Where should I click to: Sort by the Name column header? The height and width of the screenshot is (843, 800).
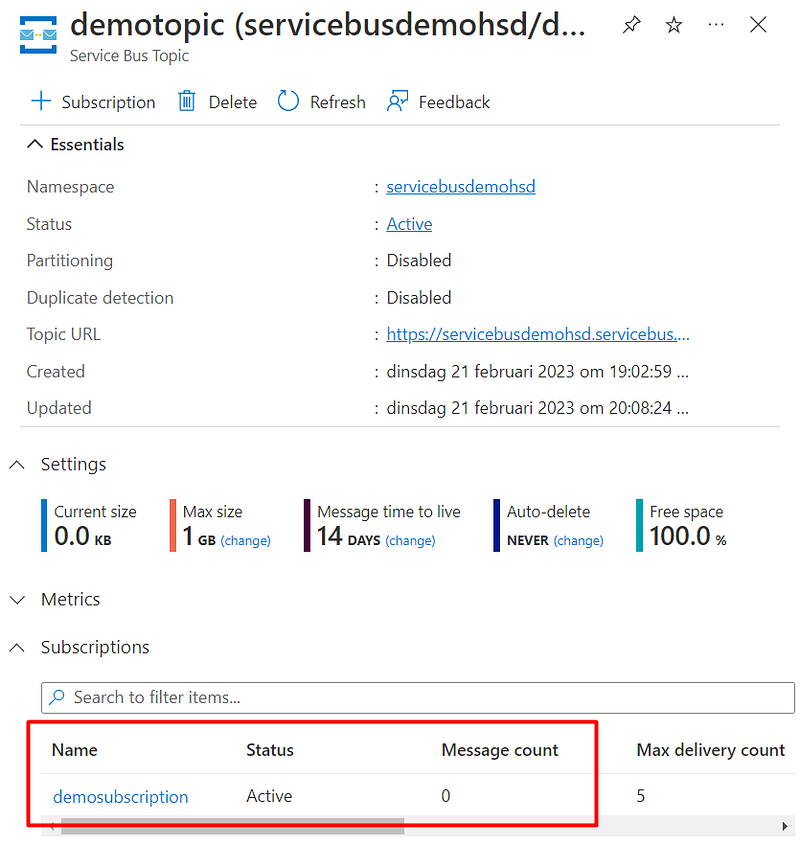(75, 750)
